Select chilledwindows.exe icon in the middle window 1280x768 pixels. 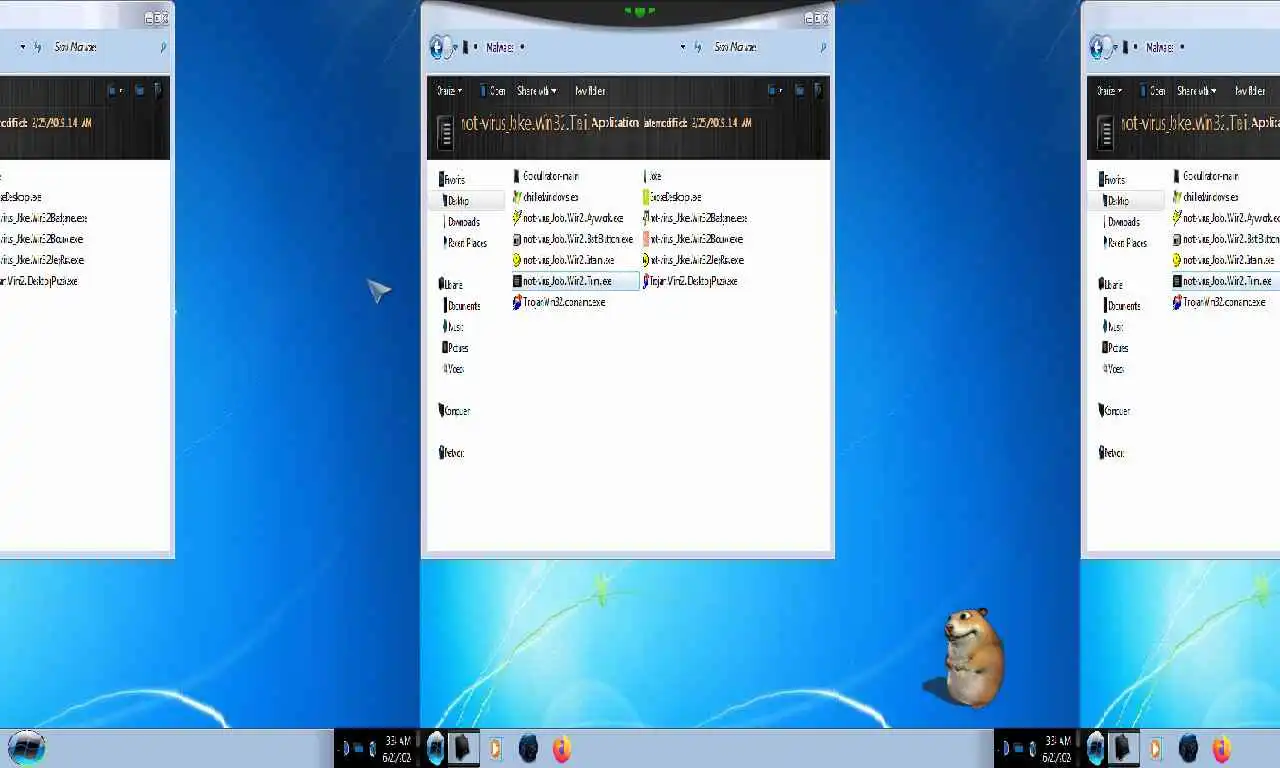click(x=517, y=197)
